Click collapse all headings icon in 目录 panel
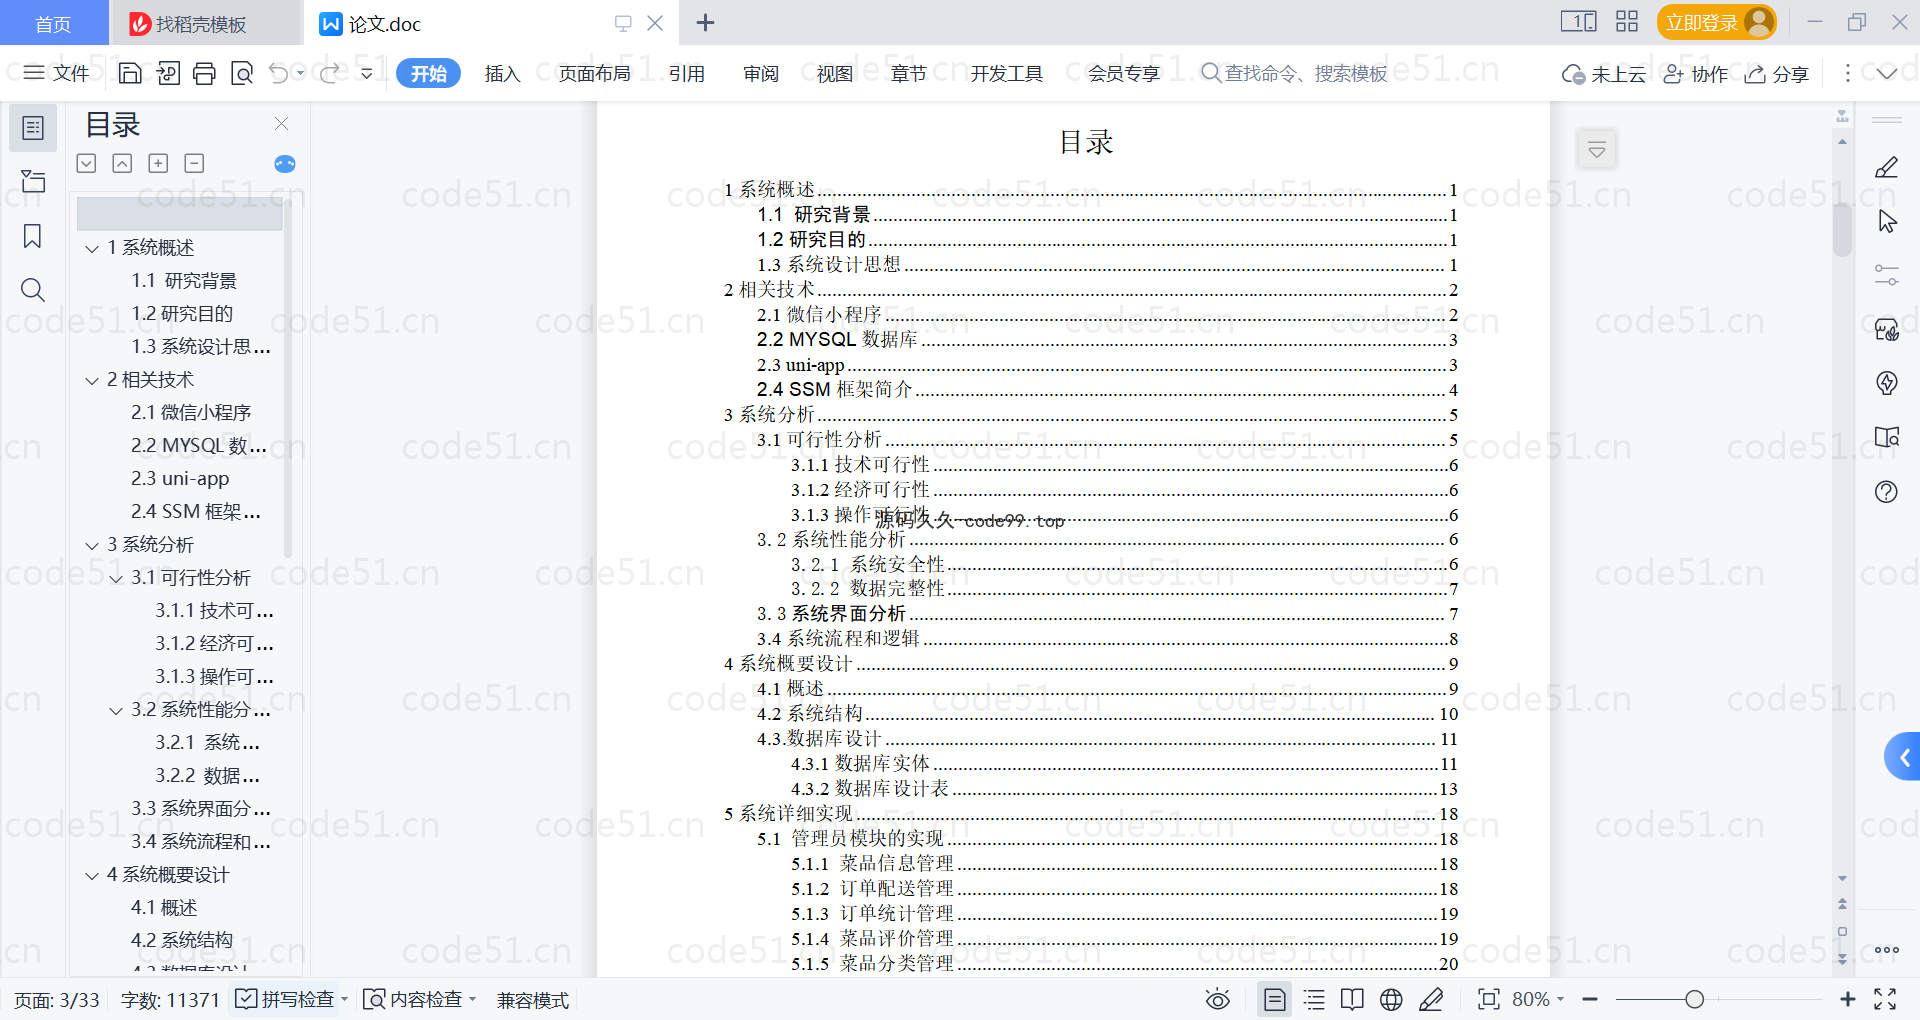Viewport: 1920px width, 1020px height. pos(122,163)
